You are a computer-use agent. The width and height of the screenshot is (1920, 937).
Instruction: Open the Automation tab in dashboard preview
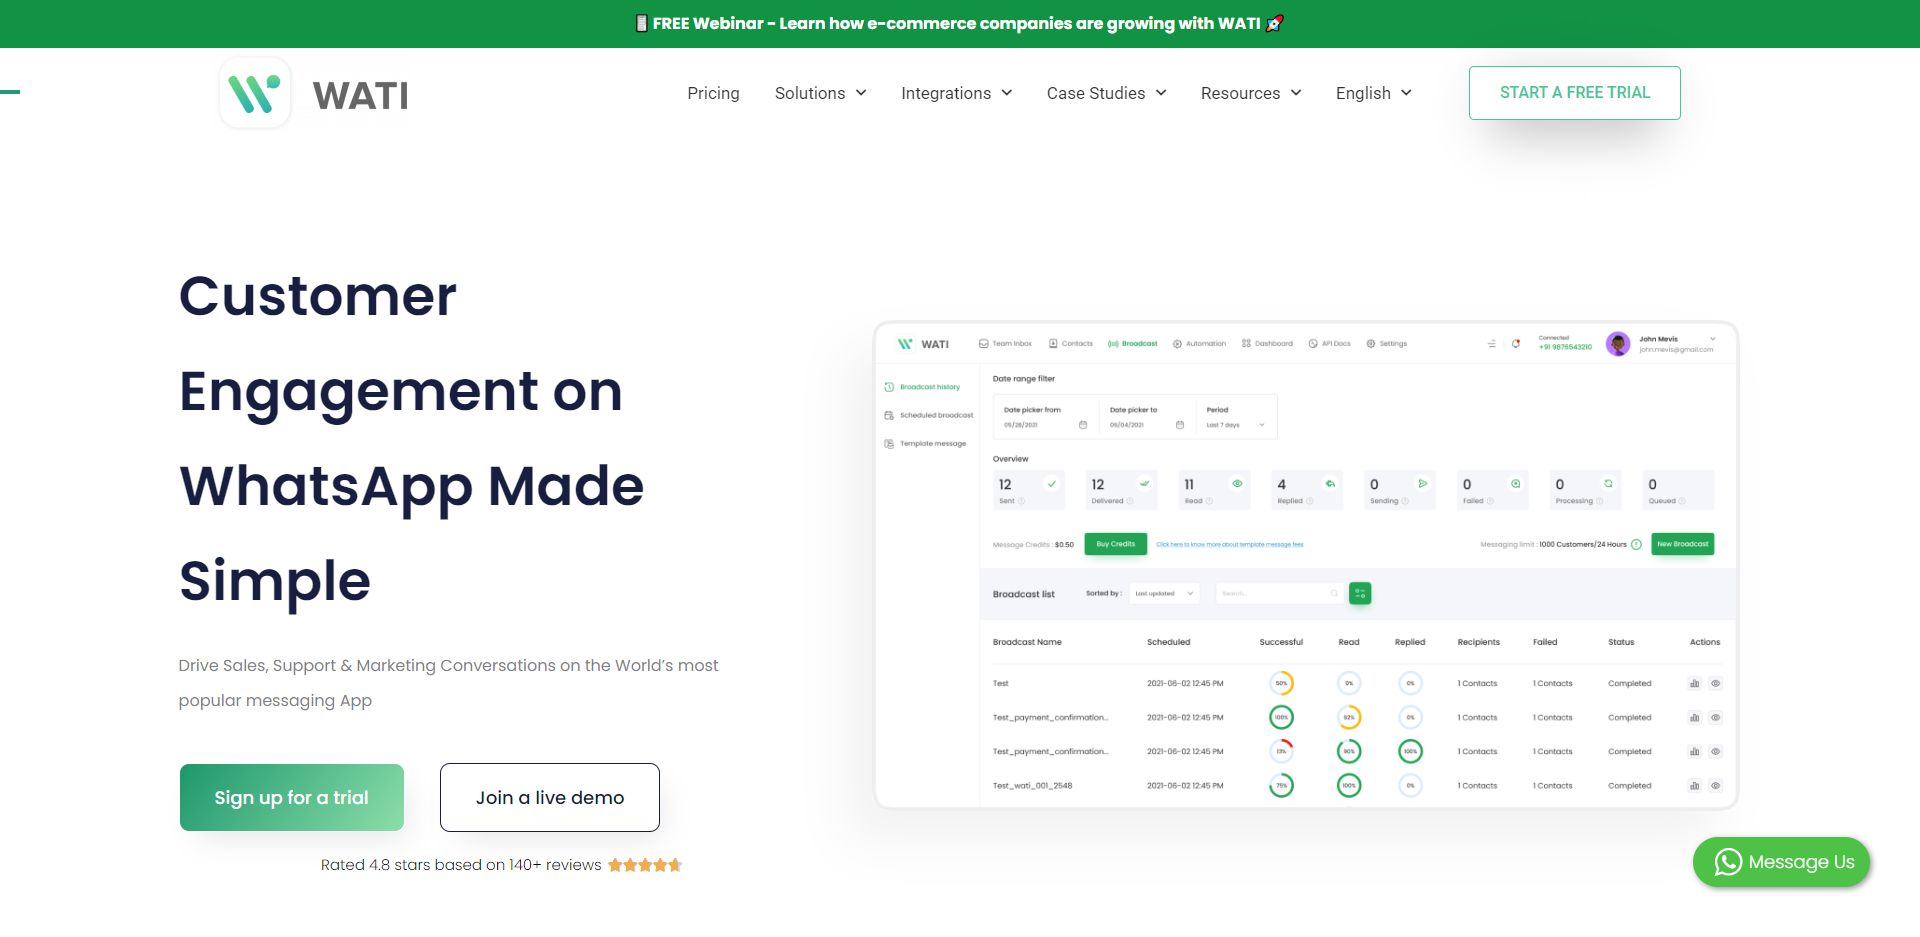[x=1199, y=343]
